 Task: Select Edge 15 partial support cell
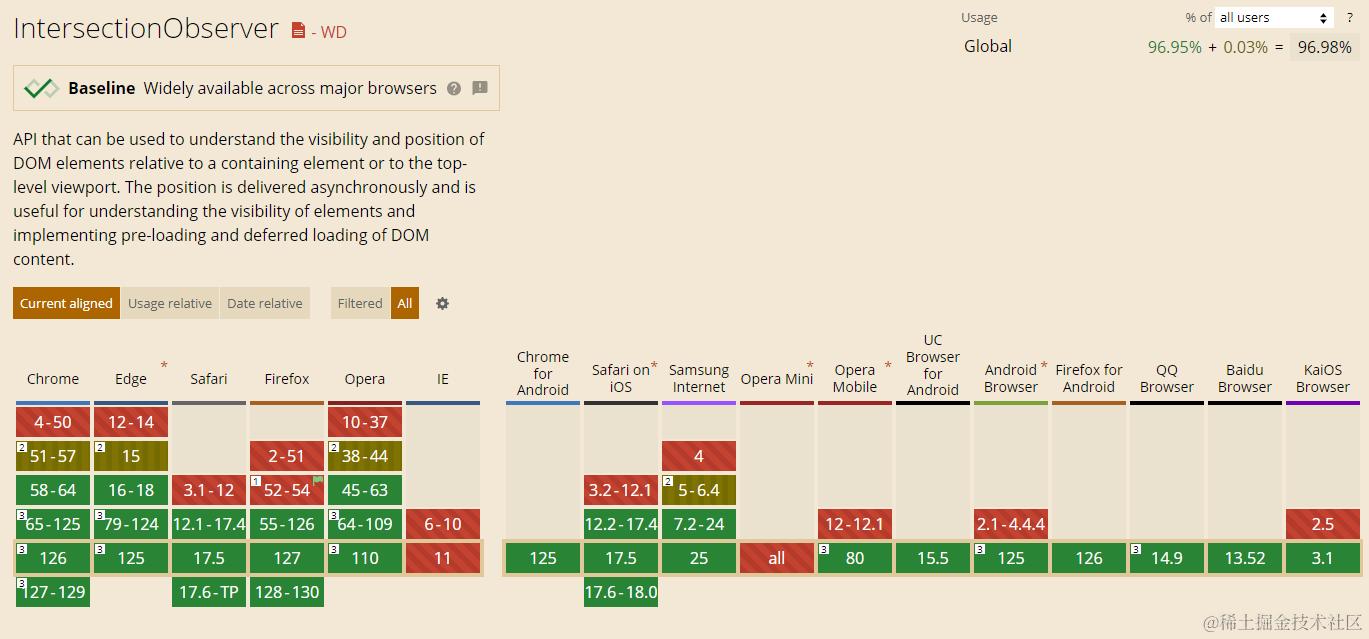pos(131,456)
